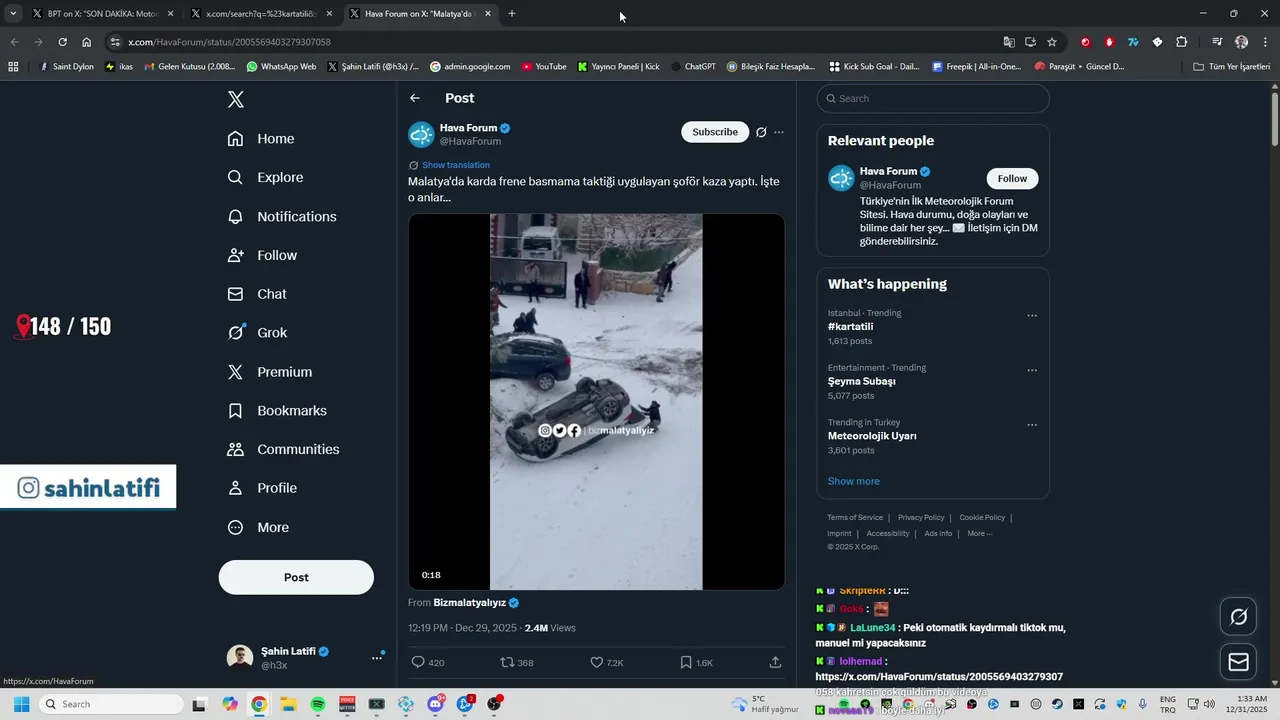This screenshot has height=720, width=1280.
Task: Focus the X Search field
Action: pyautogui.click(x=933, y=98)
